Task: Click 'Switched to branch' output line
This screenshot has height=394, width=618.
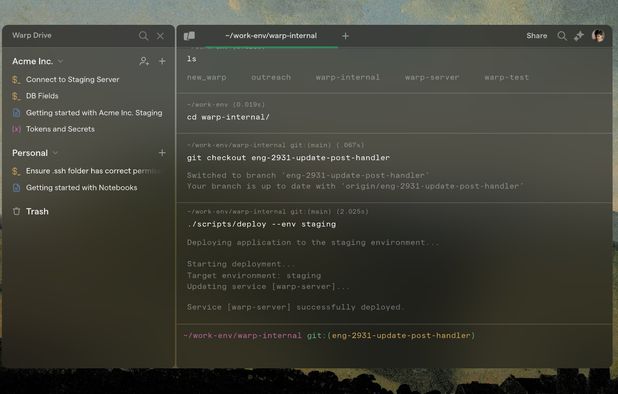Action: [308, 175]
